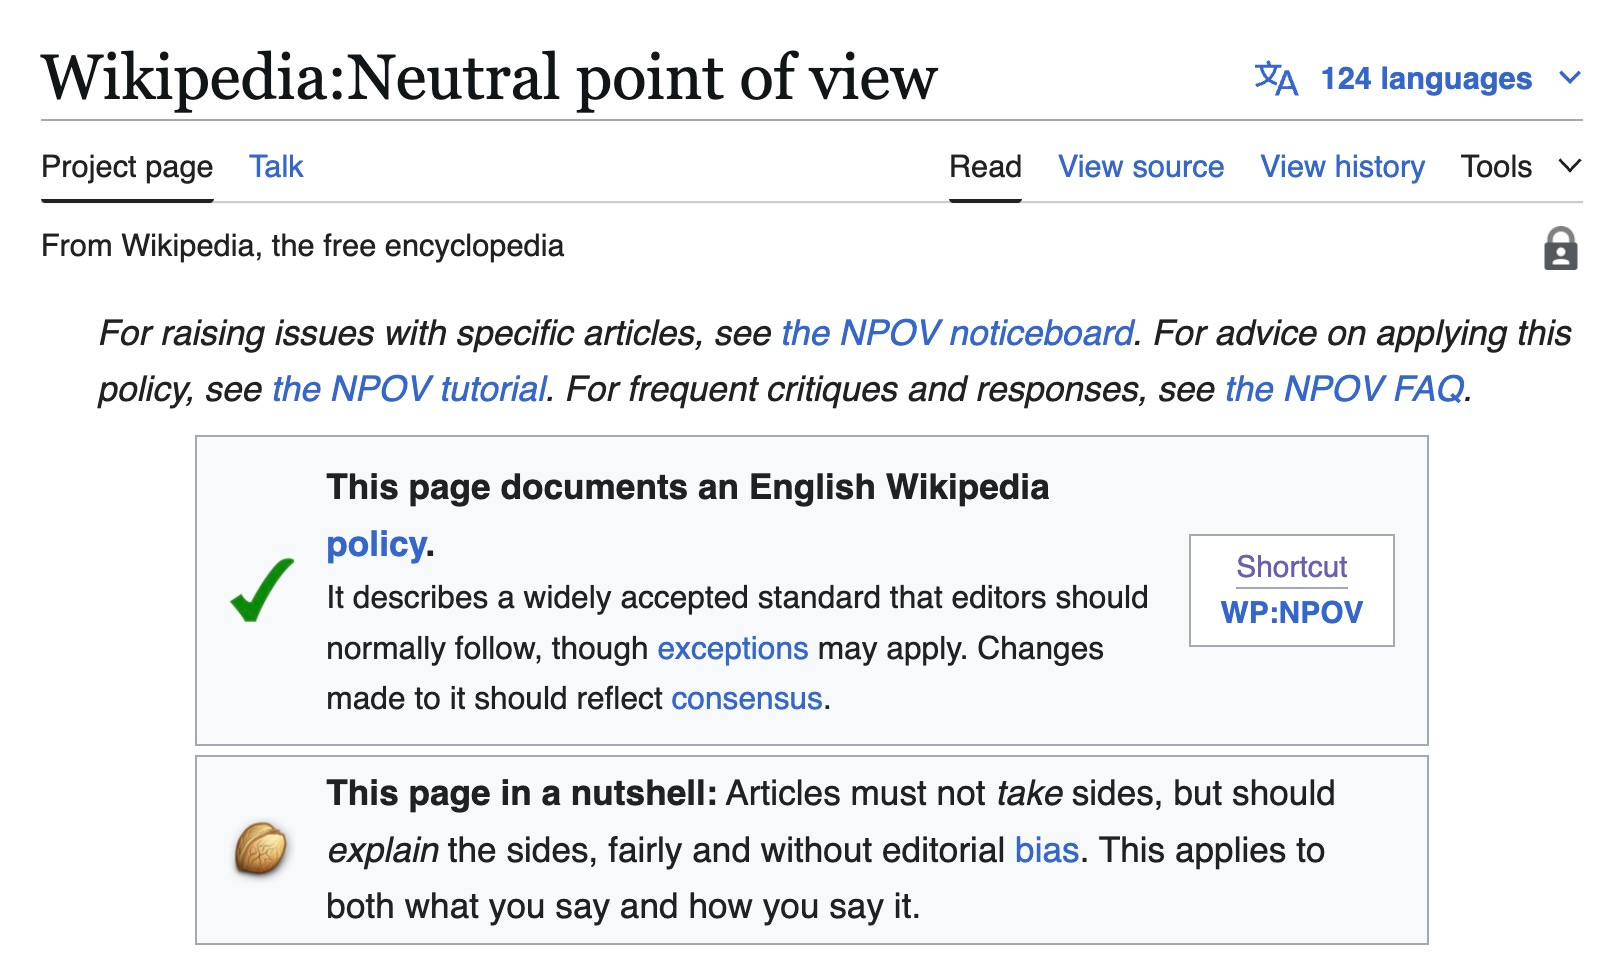Click the Shortcut link
Viewport: 1604px width, 964px height.
pos(1291,566)
